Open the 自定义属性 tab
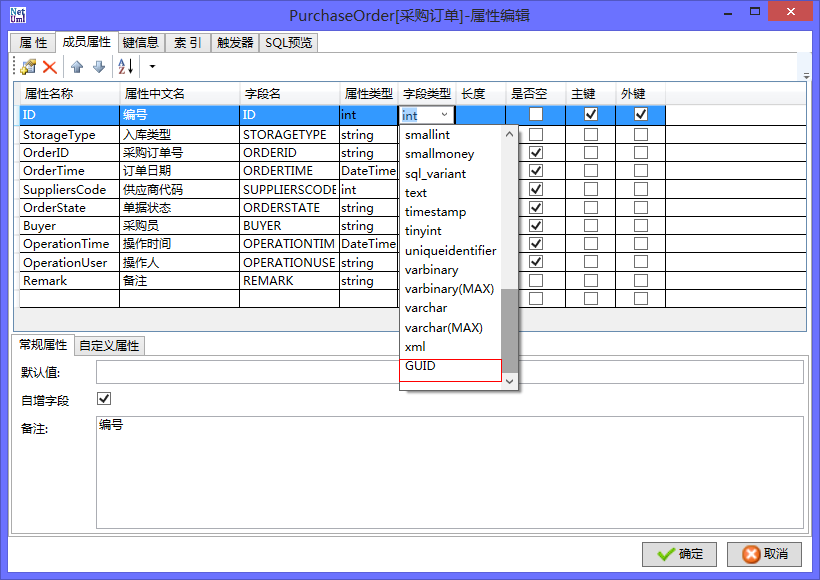Viewport: 820px width, 580px height. (x=110, y=345)
